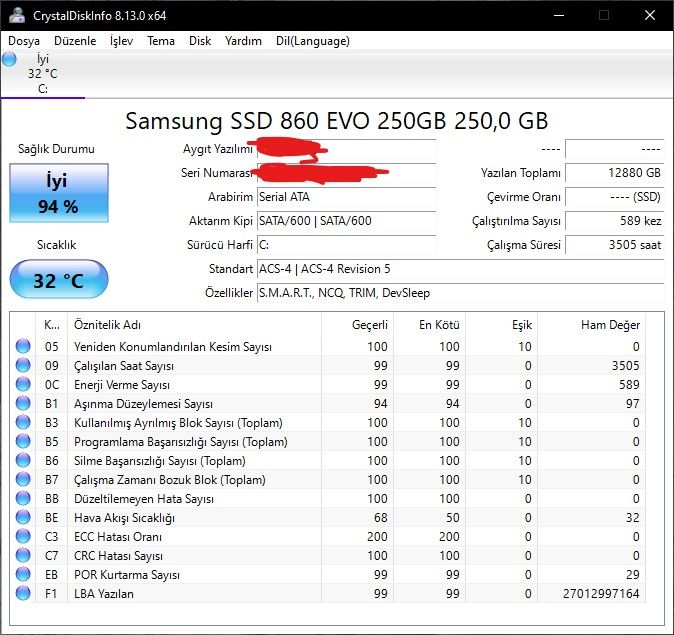Click the 32 °C temperature button
Image resolution: width=674 pixels, height=635 pixels.
(59, 279)
